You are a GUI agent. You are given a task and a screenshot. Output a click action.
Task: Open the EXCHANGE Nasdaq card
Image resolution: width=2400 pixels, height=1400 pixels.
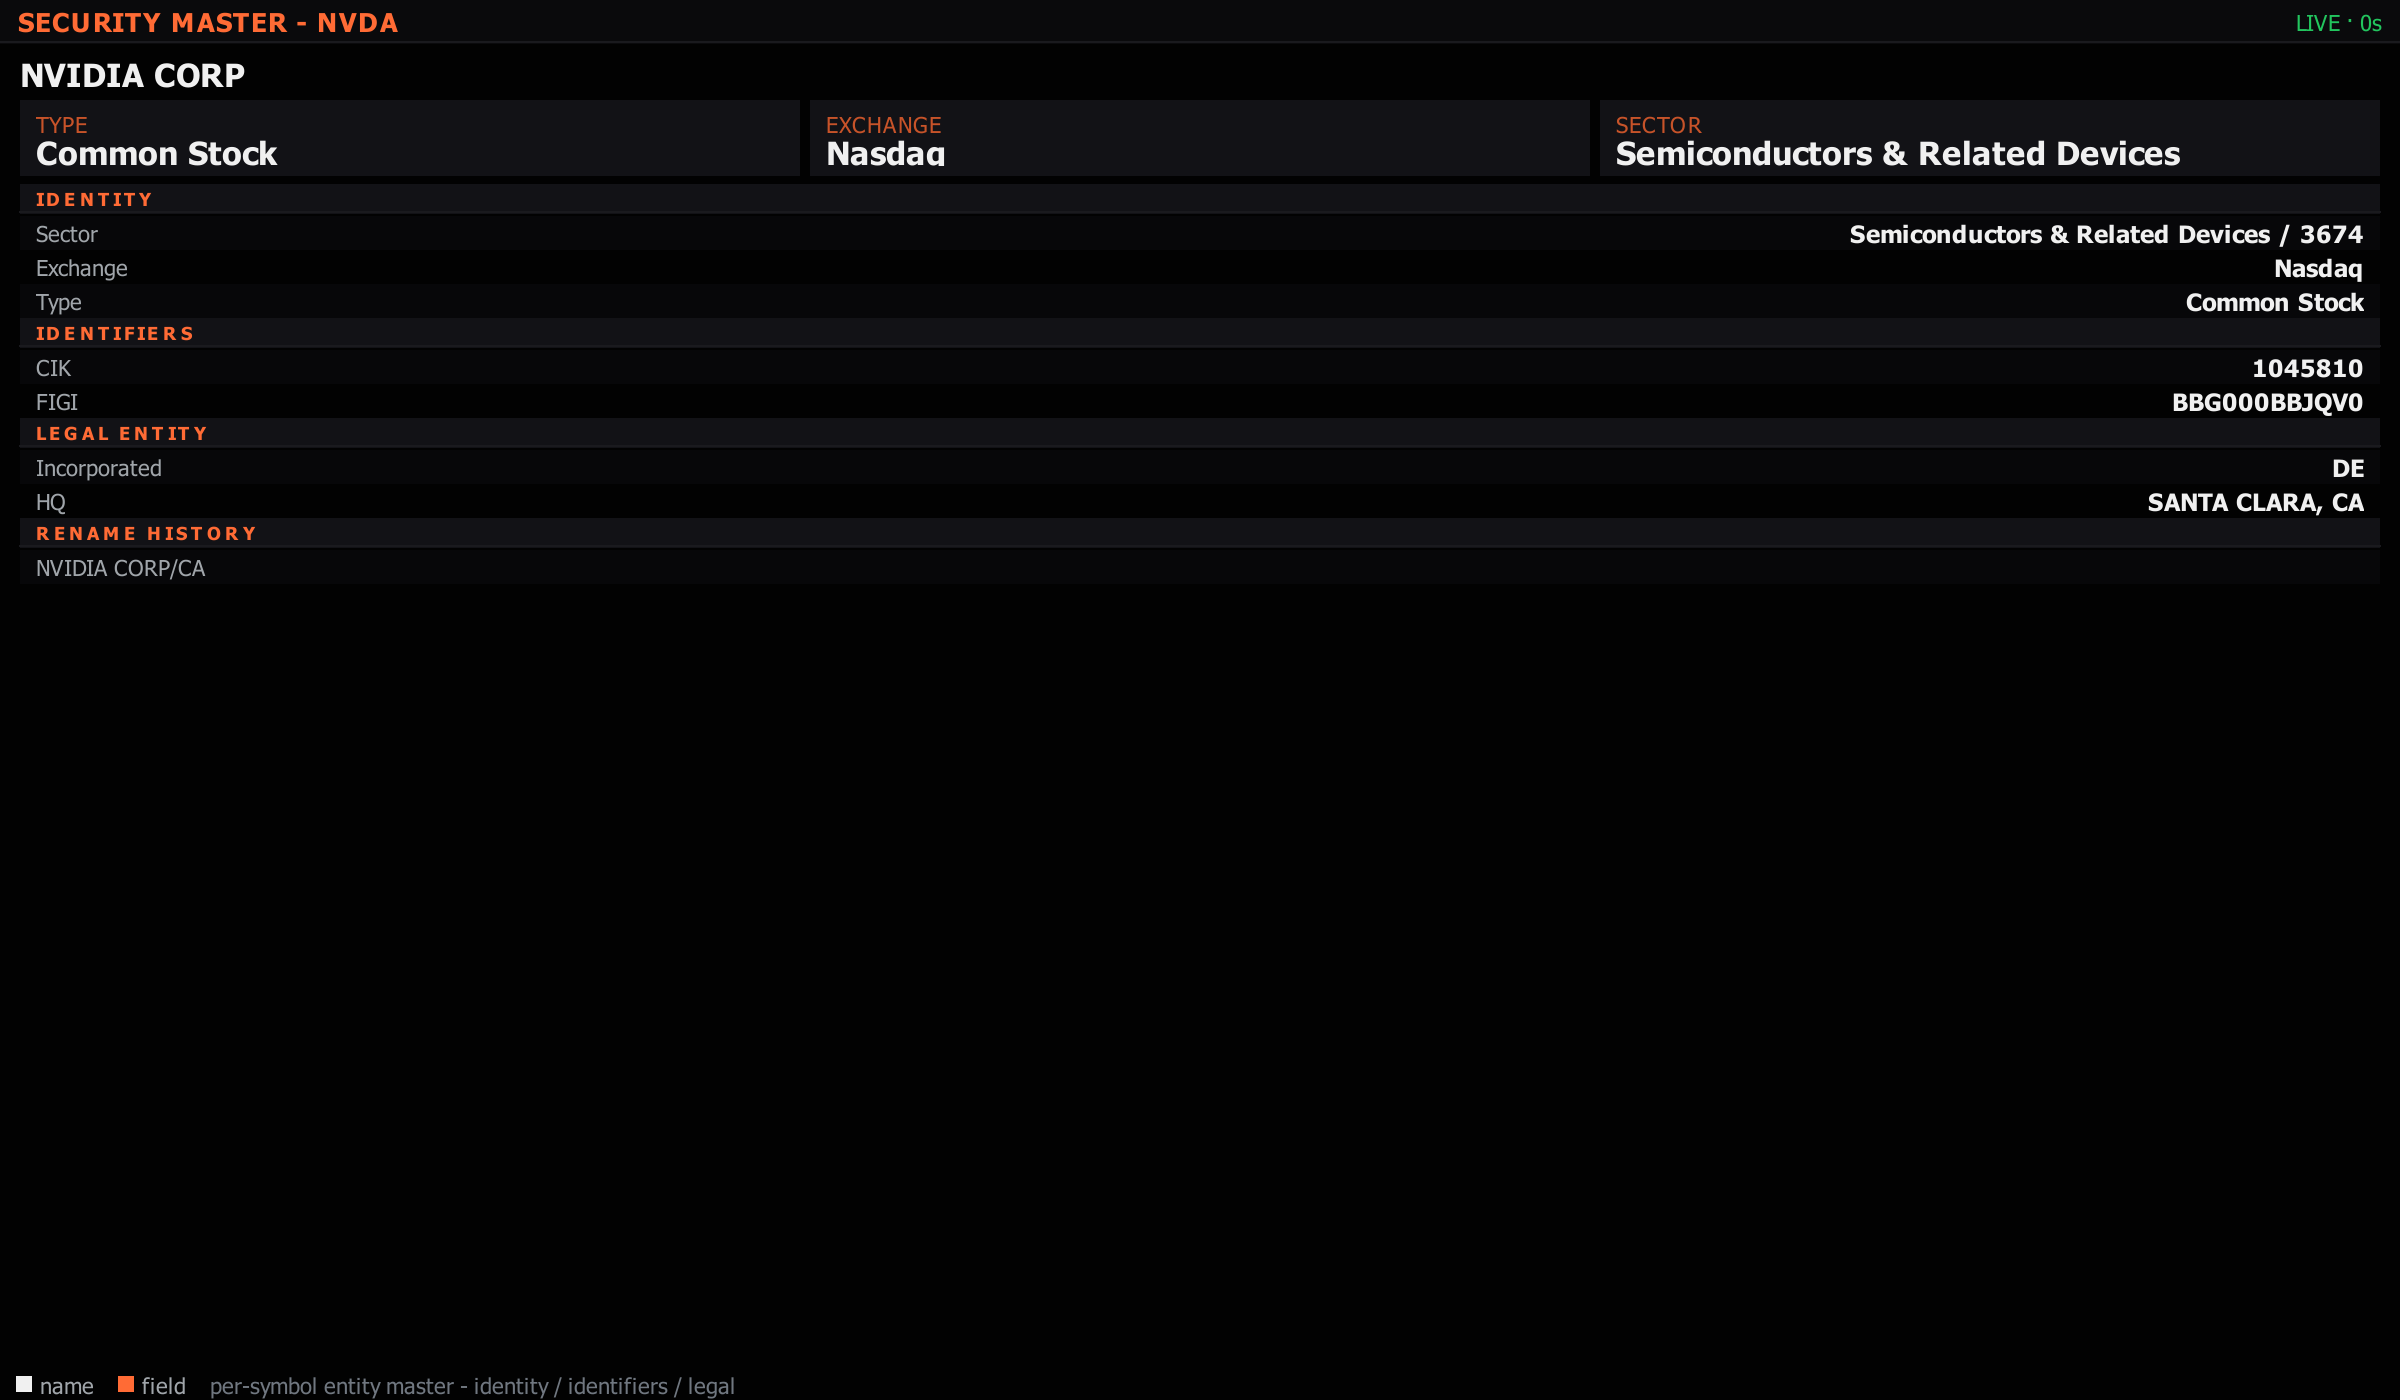pyautogui.click(x=1200, y=138)
